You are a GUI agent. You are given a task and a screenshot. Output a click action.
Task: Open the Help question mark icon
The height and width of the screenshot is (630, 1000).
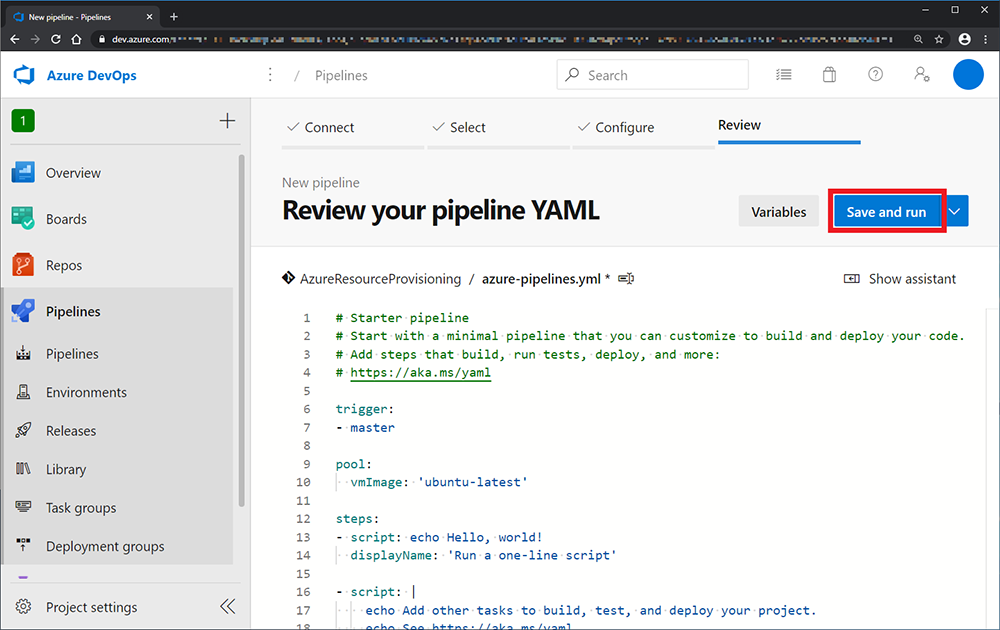[x=876, y=75]
